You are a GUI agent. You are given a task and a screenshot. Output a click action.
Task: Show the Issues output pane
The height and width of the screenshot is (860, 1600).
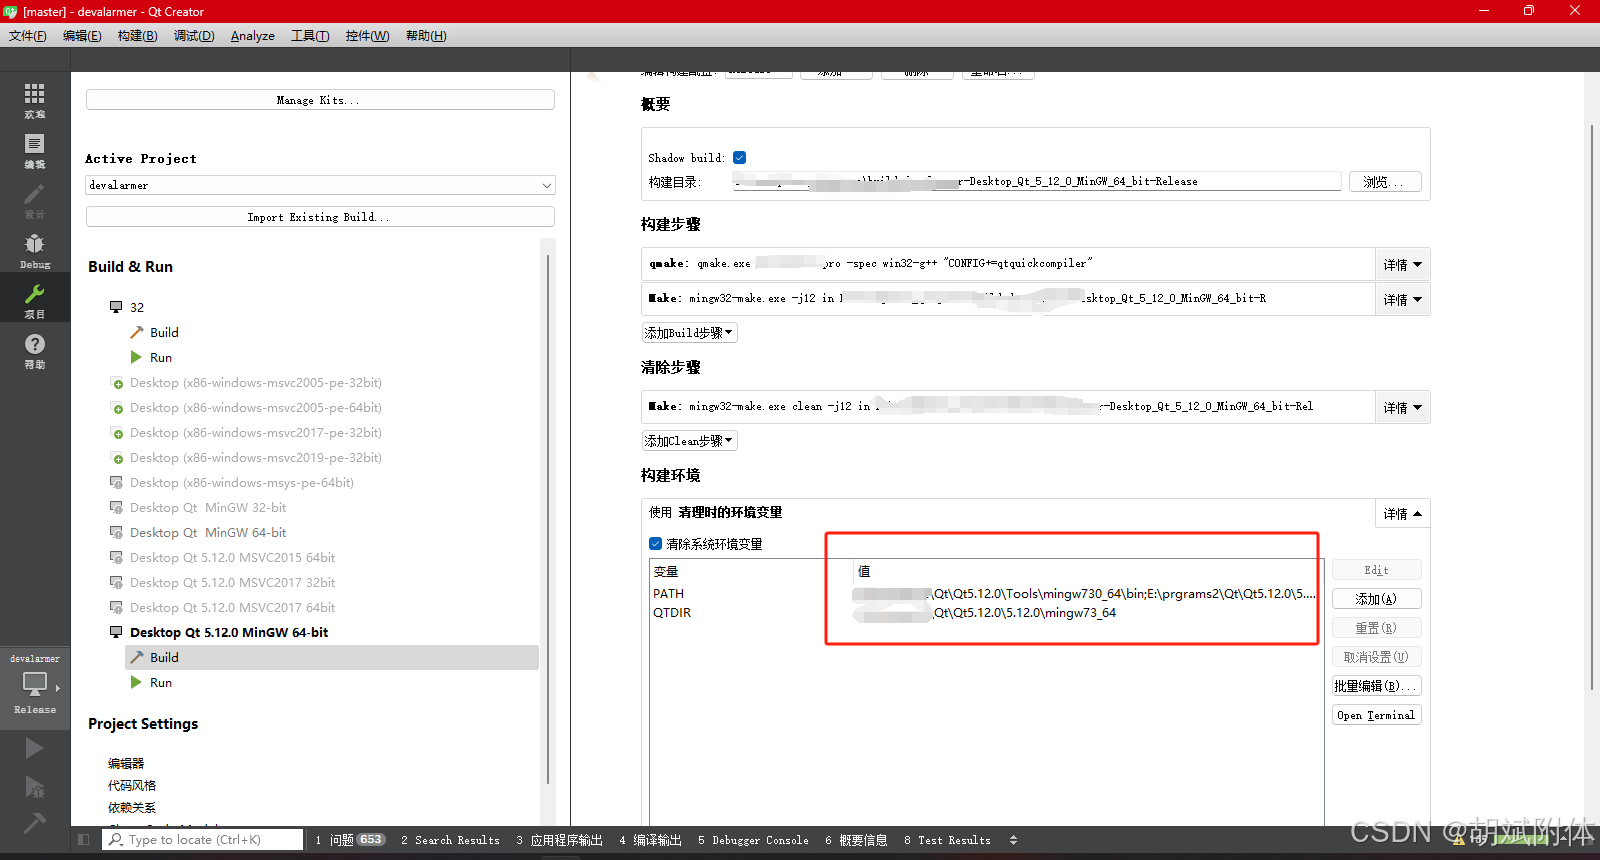[350, 840]
